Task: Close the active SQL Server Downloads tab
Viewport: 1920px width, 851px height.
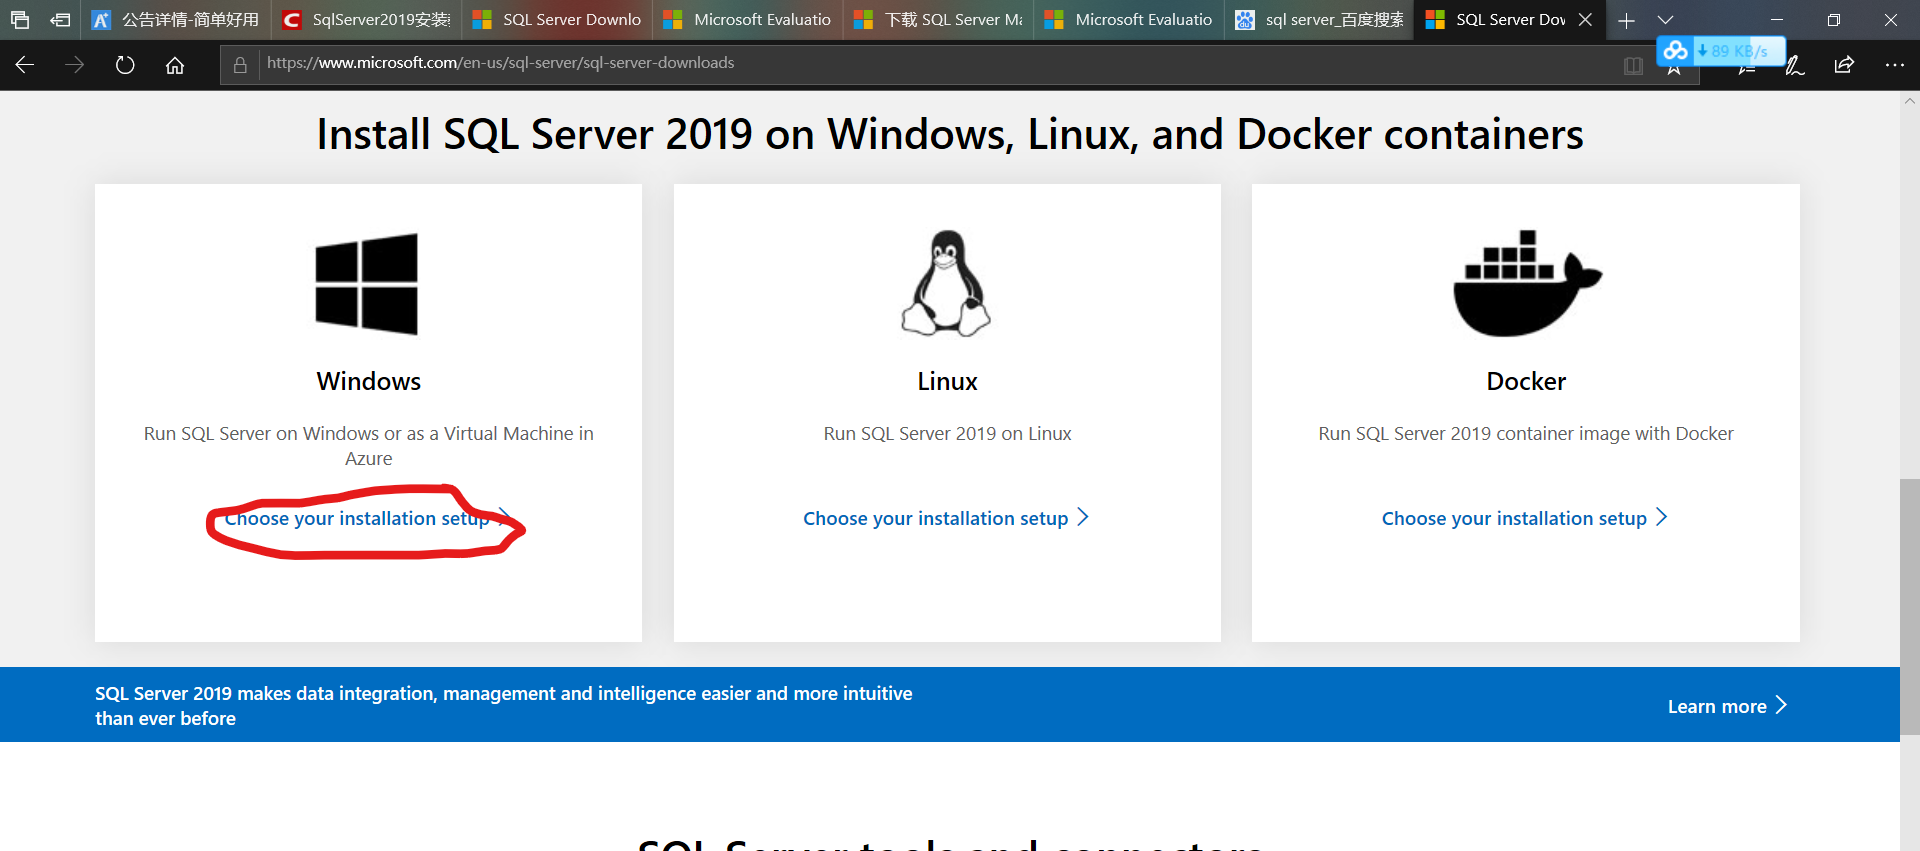Action: coord(1585,19)
